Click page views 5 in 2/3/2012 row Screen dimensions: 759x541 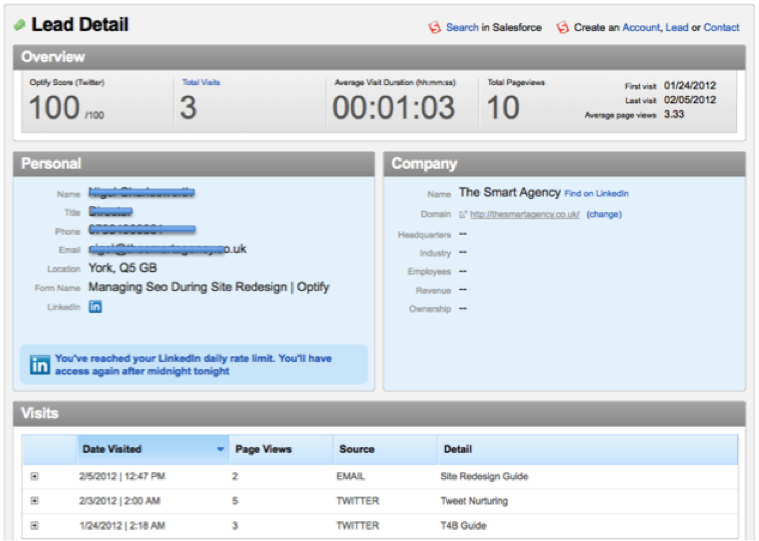click(x=235, y=501)
